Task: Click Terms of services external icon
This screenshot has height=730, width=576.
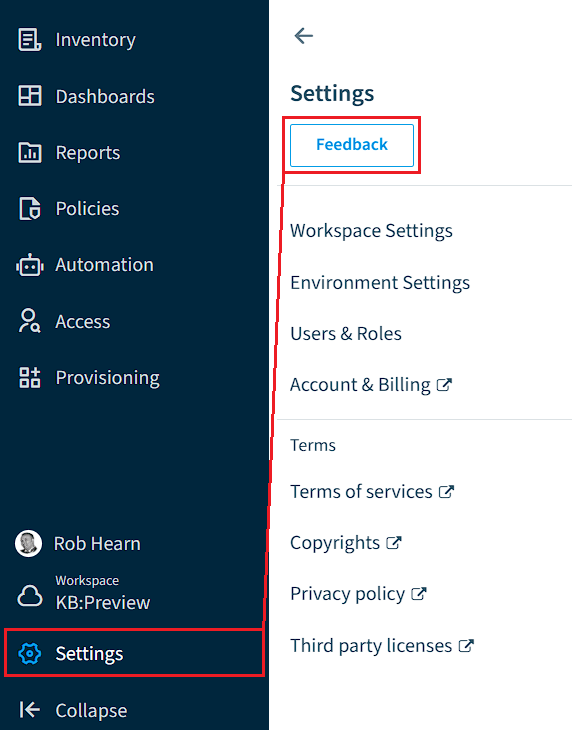Action: point(446,492)
